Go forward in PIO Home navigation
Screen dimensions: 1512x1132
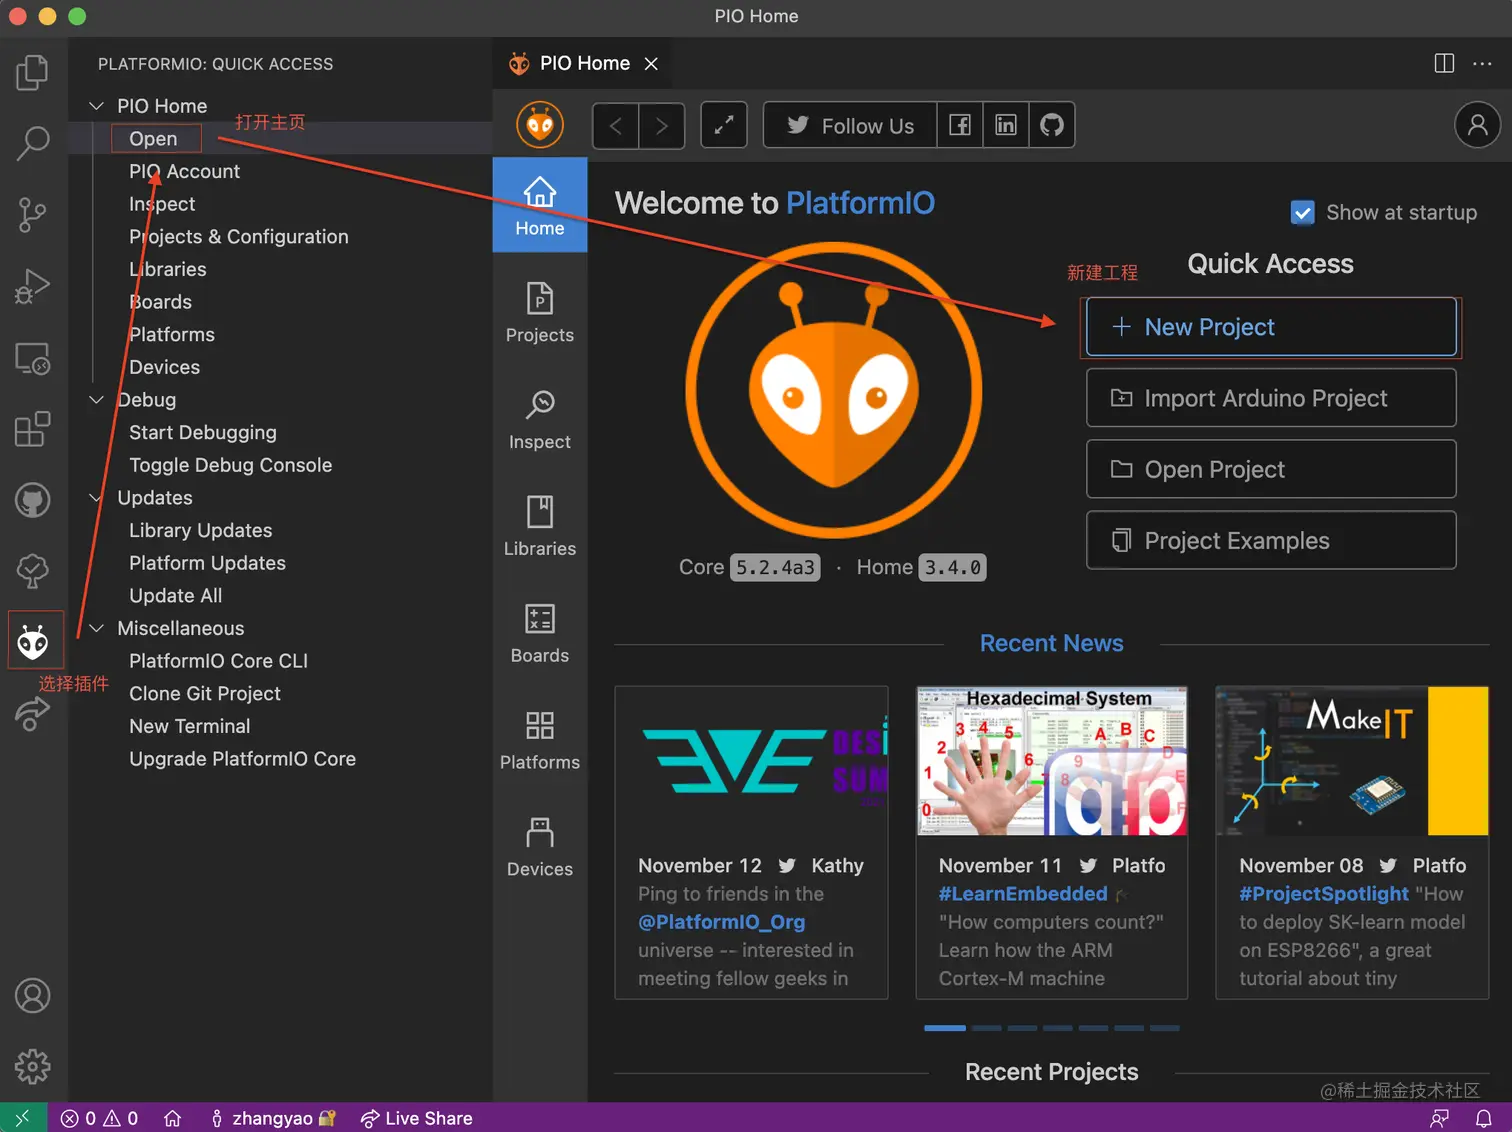pyautogui.click(x=662, y=126)
